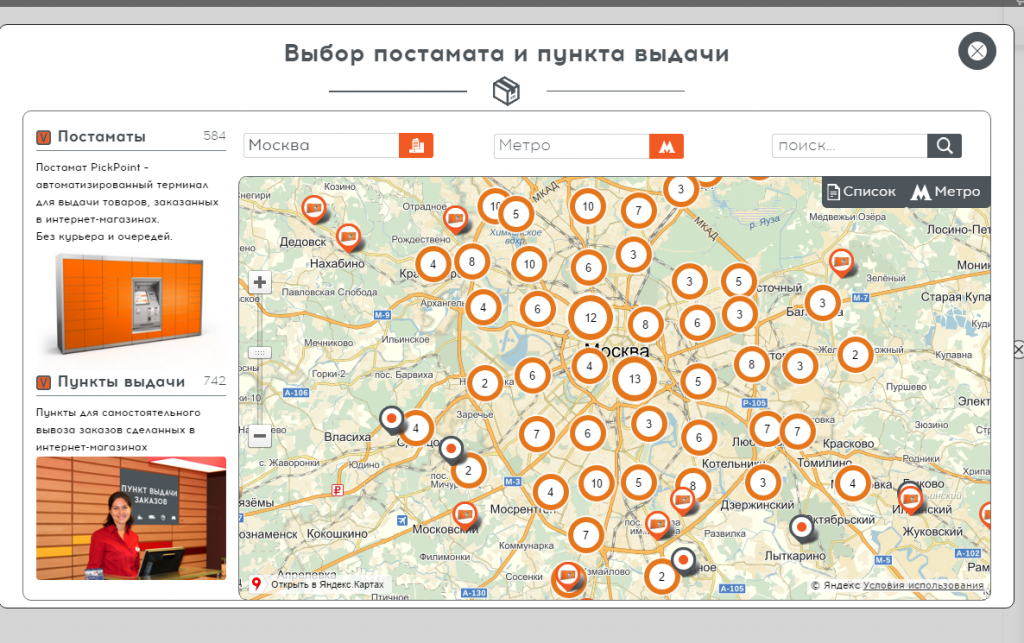Click the map zoom slider handle
The width and height of the screenshot is (1024, 643).
coord(260,353)
